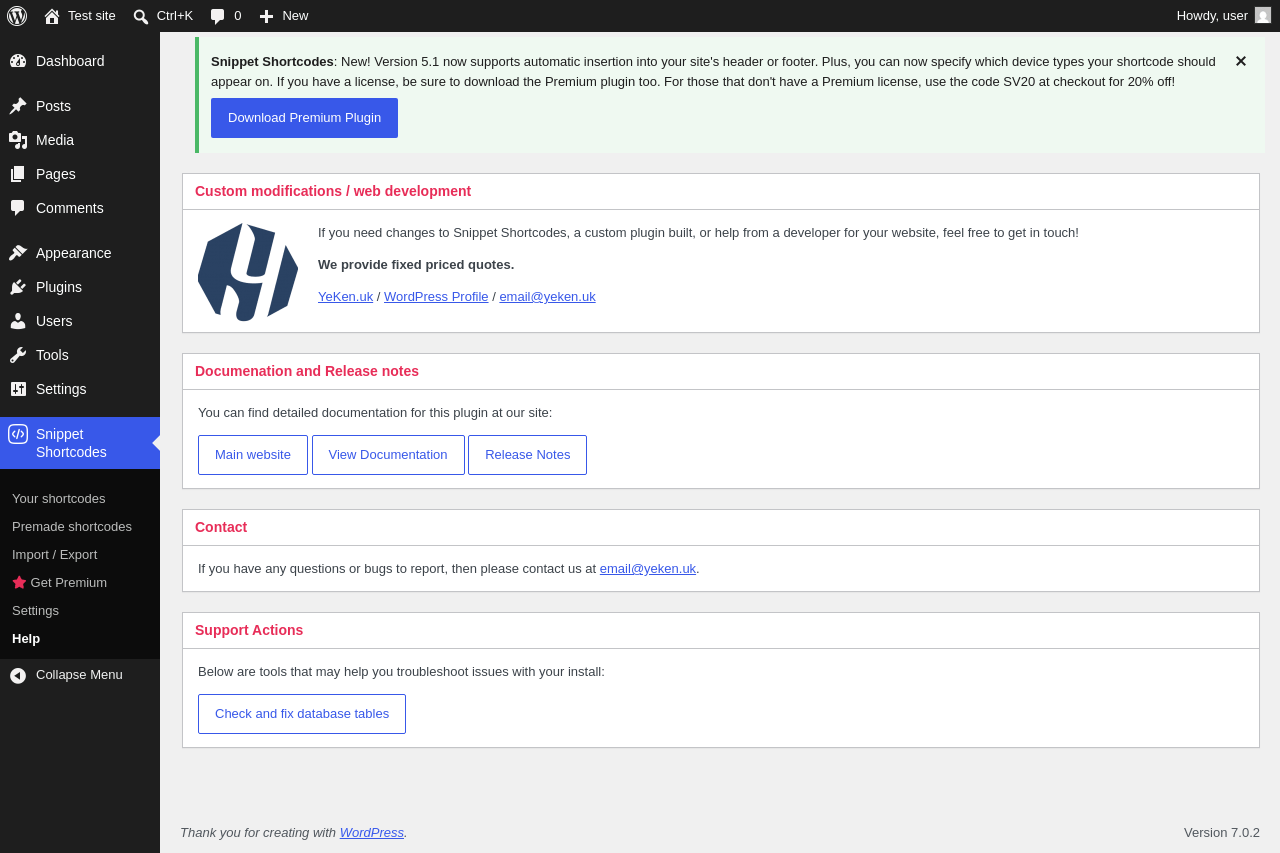
Task: Click the Media icon in sidebar
Action: coord(18,140)
